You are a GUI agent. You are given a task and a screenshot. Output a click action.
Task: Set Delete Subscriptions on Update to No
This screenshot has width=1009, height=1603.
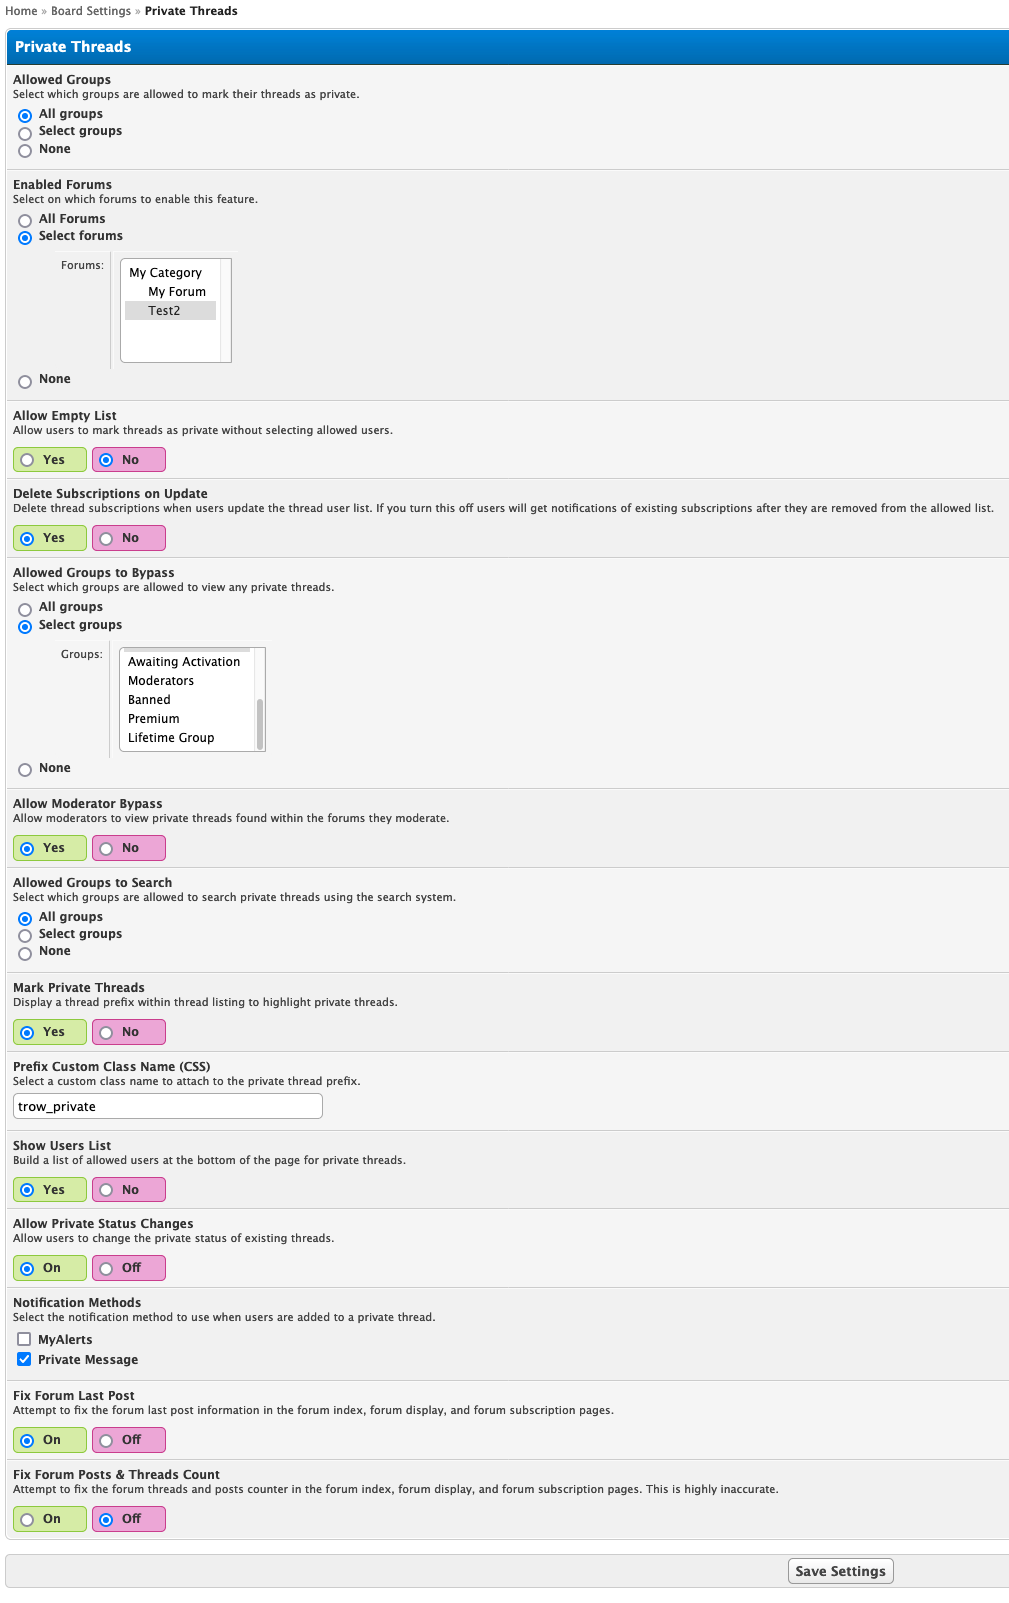coord(107,539)
